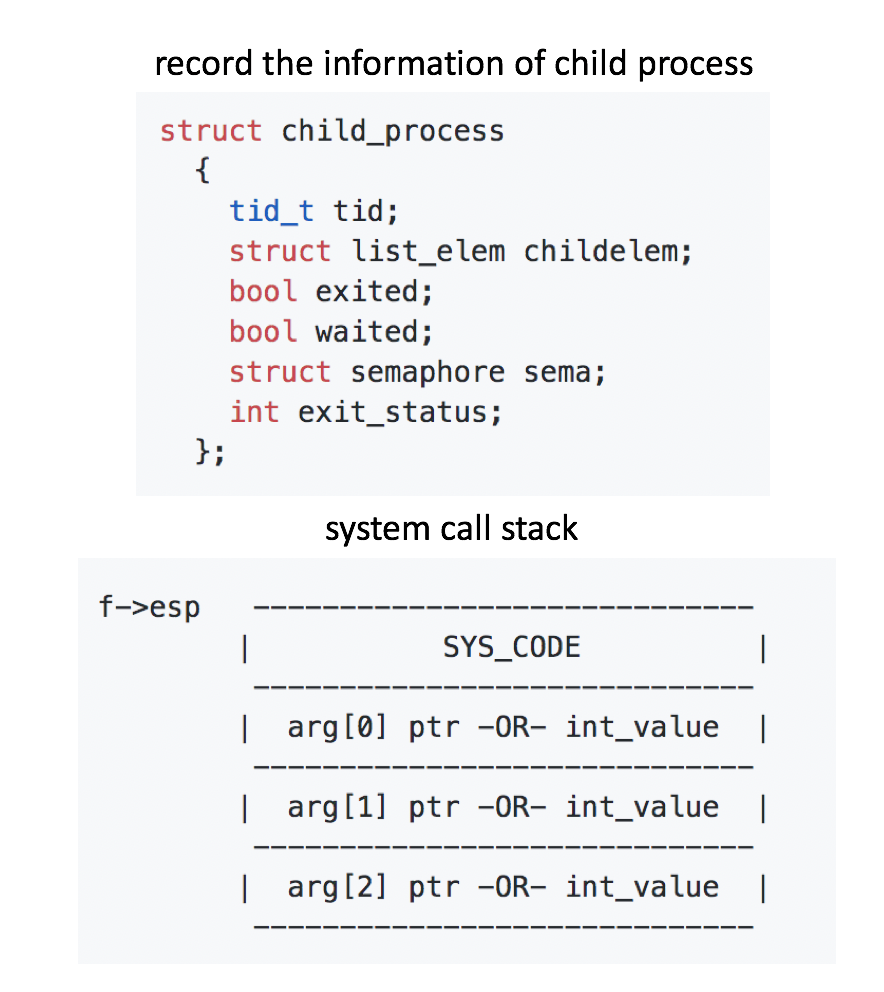Click the closing '};' brace of struct
The image size is (884, 992).
pyautogui.click(x=209, y=452)
